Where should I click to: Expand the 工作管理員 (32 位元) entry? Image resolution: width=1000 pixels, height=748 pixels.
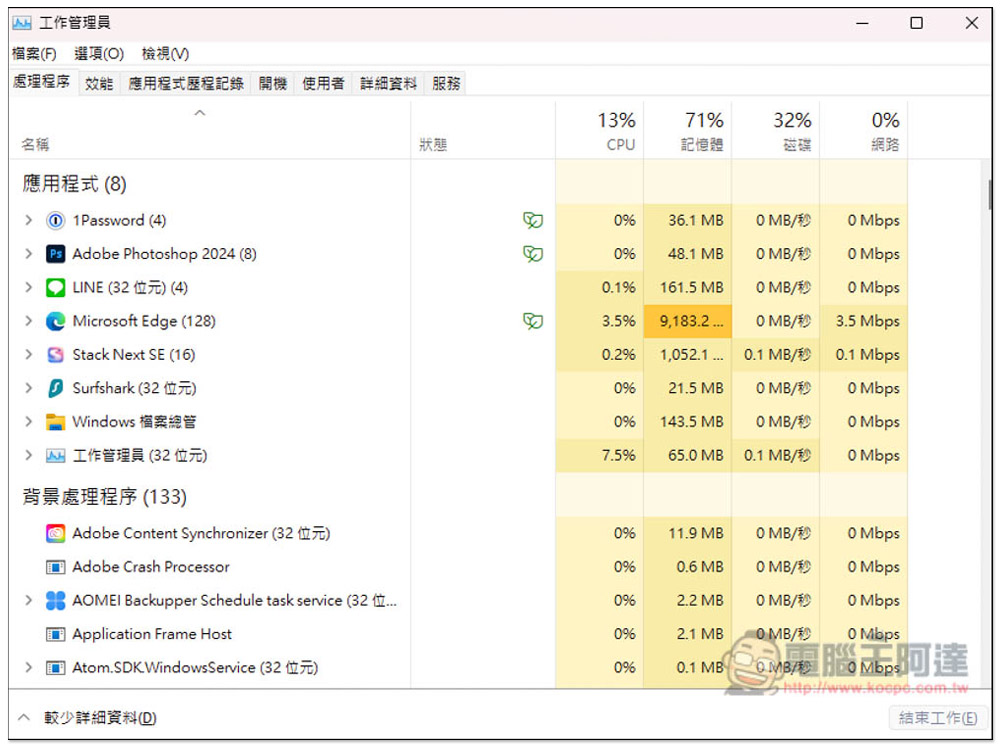point(28,455)
